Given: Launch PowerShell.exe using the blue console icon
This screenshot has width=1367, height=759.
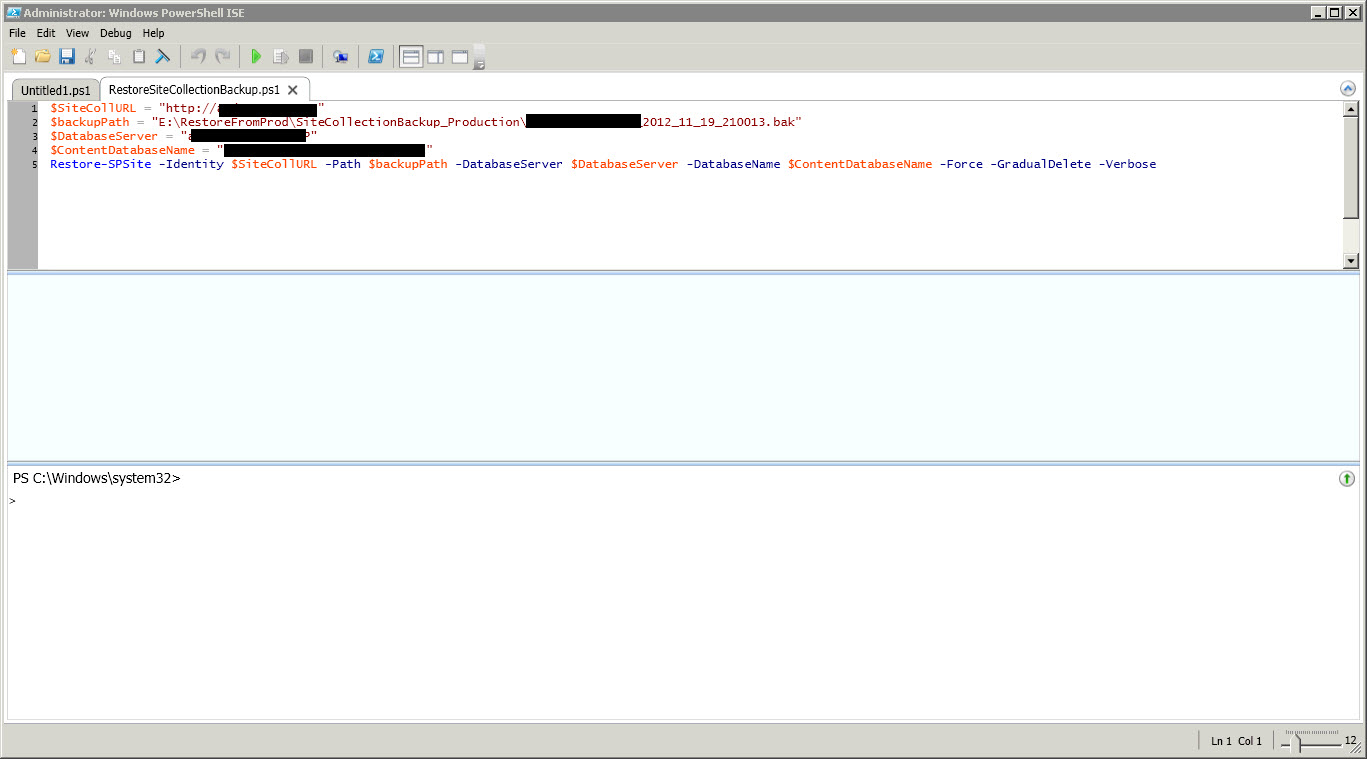Looking at the screenshot, I should [x=376, y=57].
